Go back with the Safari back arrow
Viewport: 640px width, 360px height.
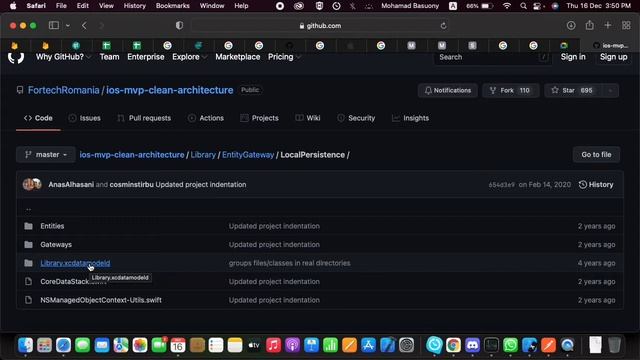(84, 25)
